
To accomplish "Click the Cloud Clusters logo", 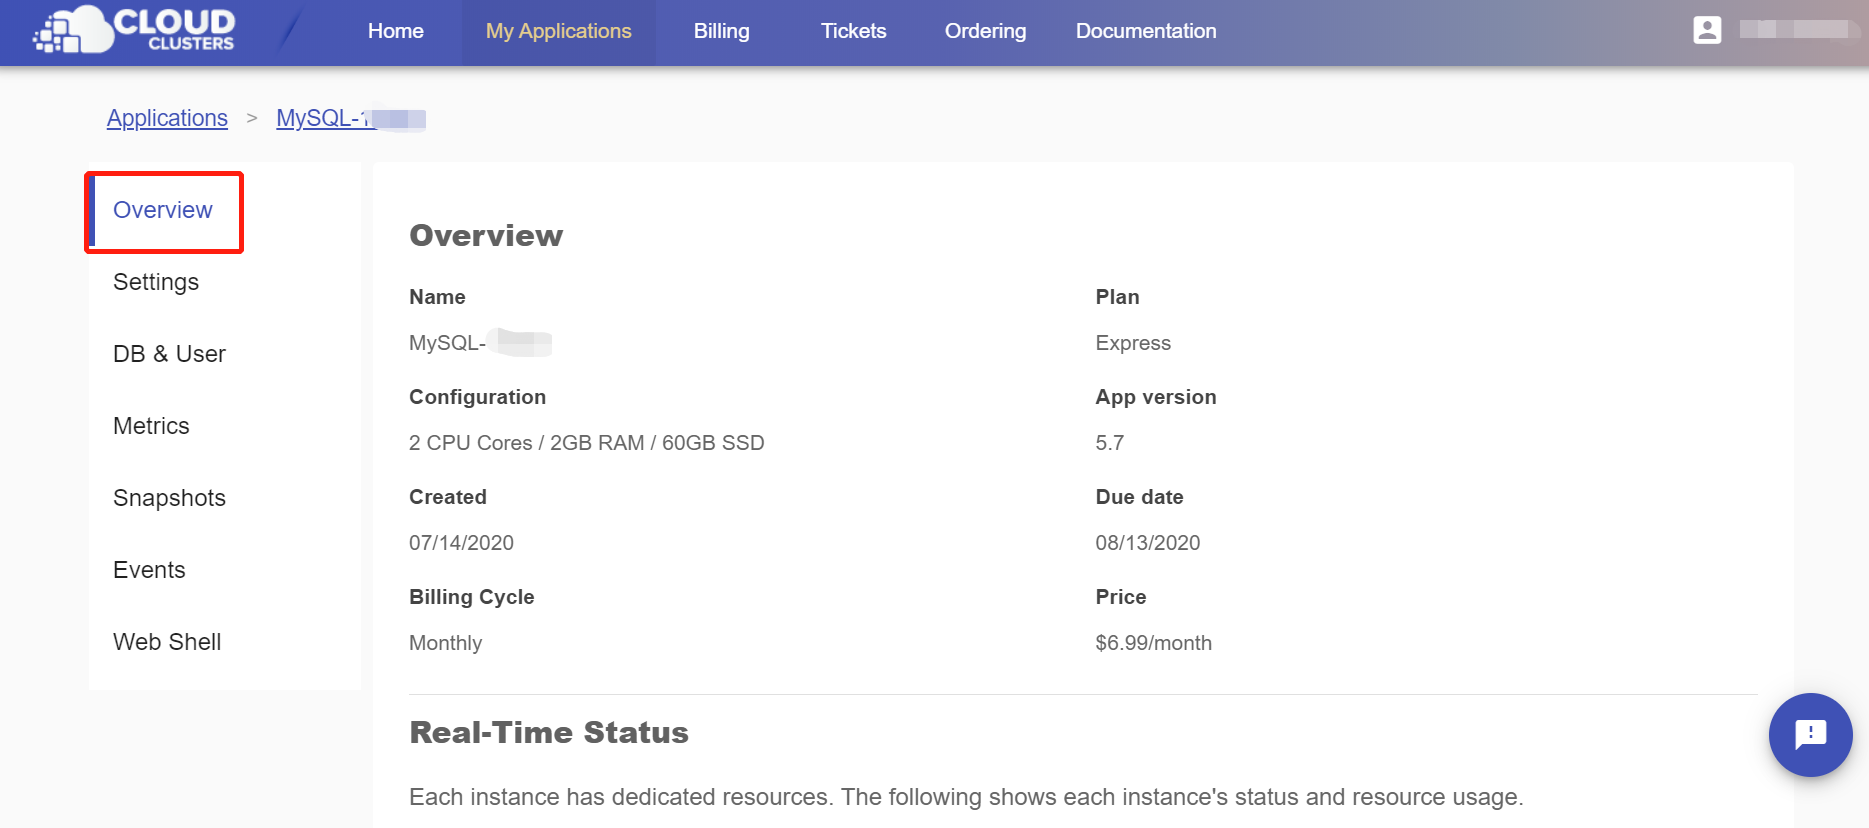I will pyautogui.click(x=134, y=30).
